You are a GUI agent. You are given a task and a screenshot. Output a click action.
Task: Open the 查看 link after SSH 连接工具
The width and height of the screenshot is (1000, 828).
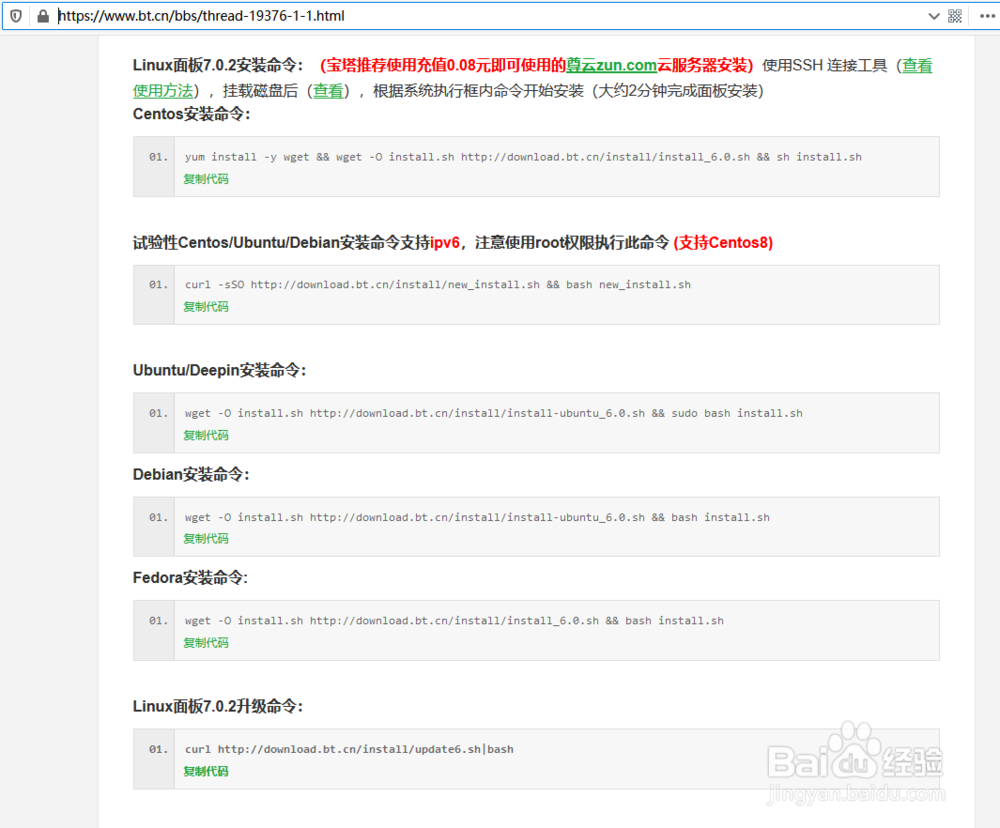[x=916, y=66]
